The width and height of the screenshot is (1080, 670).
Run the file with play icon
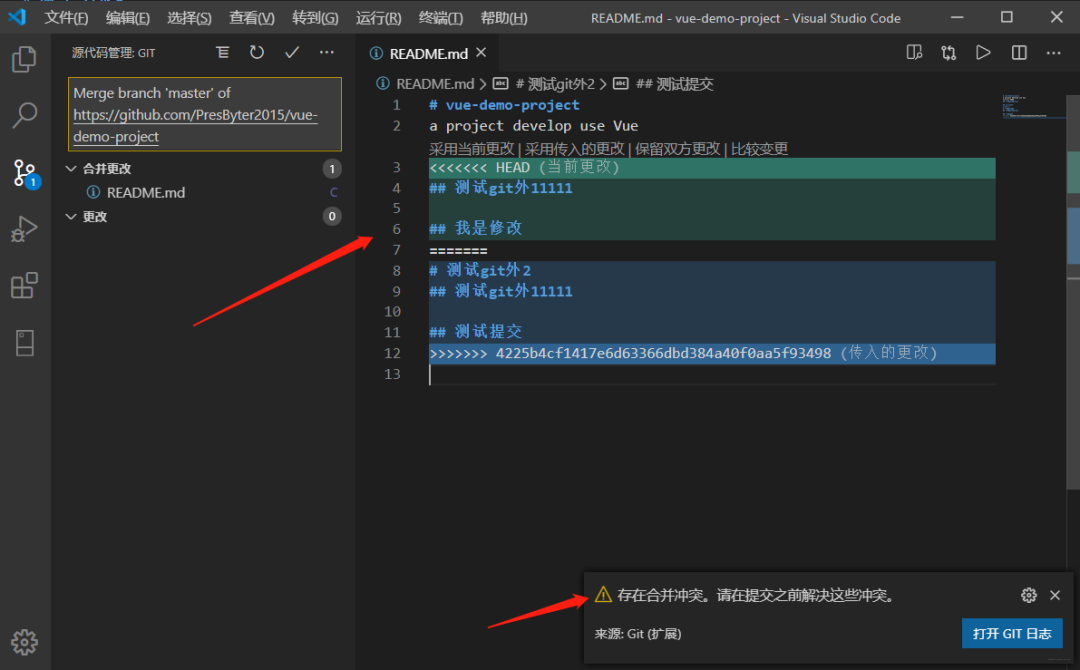point(984,52)
